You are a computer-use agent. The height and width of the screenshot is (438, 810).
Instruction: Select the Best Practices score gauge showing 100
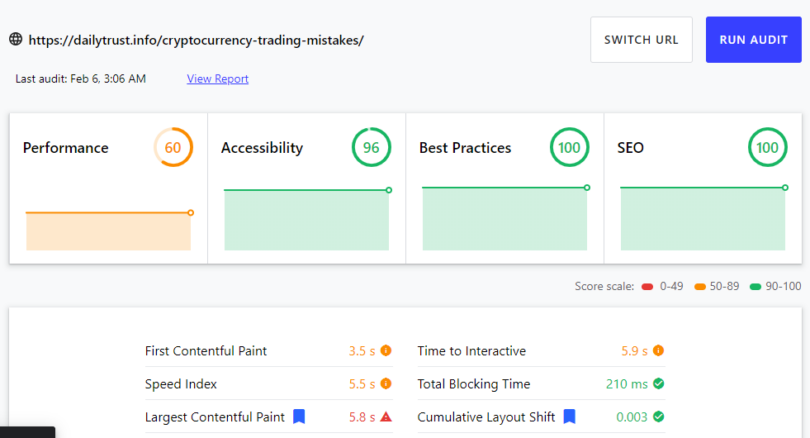(x=569, y=147)
